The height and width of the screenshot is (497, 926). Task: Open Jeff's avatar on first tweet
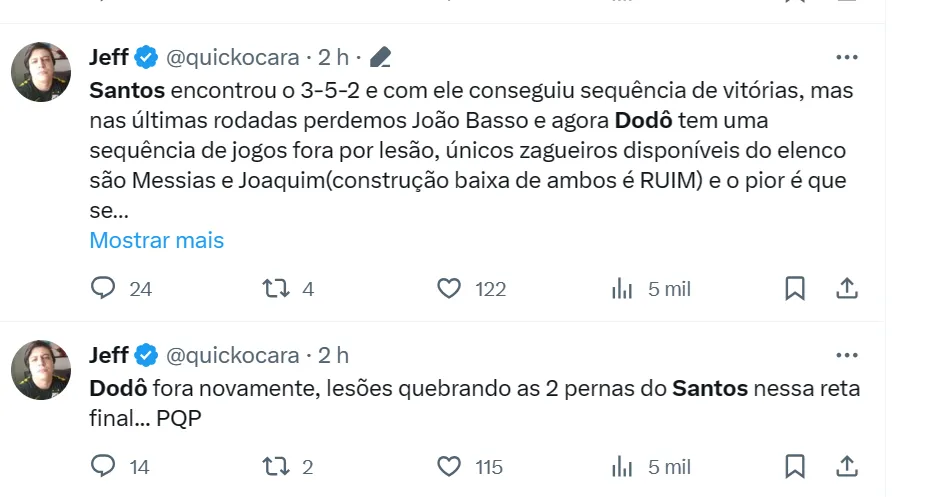click(x=41, y=72)
